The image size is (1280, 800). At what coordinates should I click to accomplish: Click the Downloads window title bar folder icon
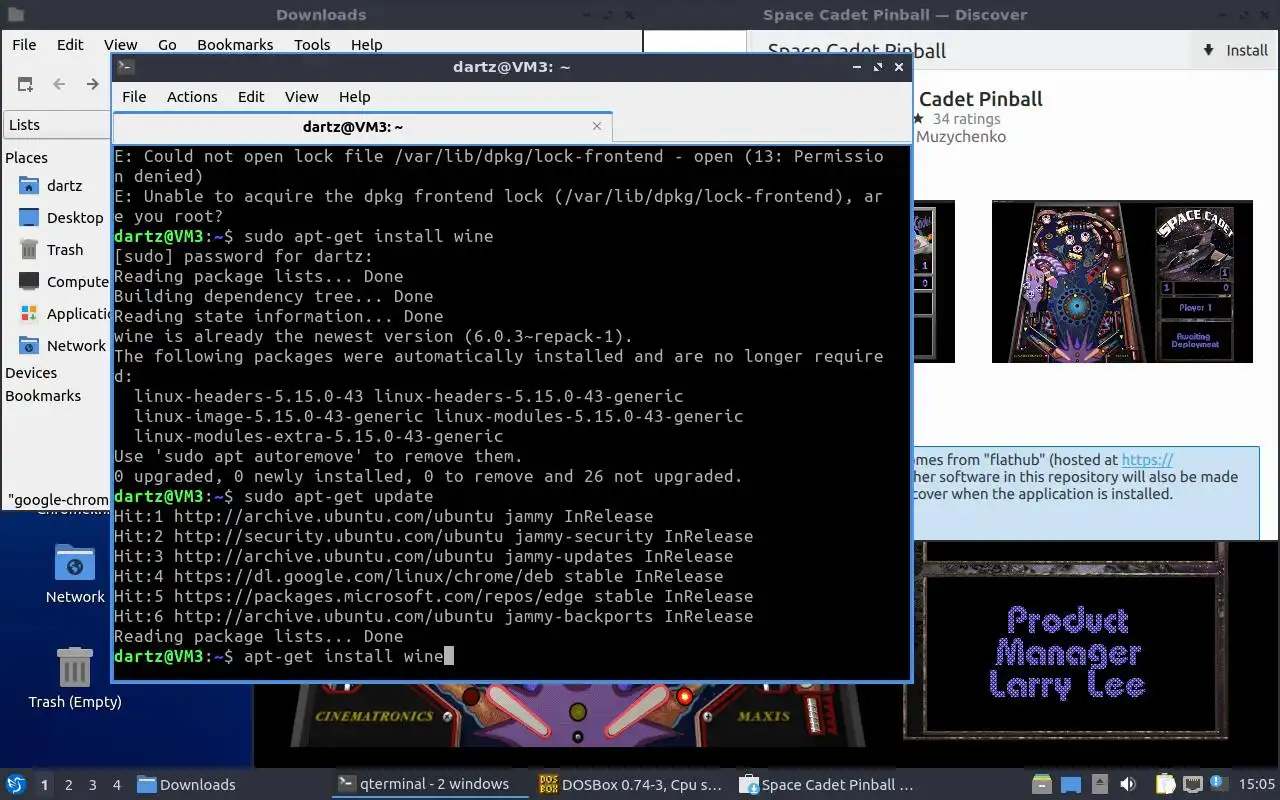click(x=14, y=14)
